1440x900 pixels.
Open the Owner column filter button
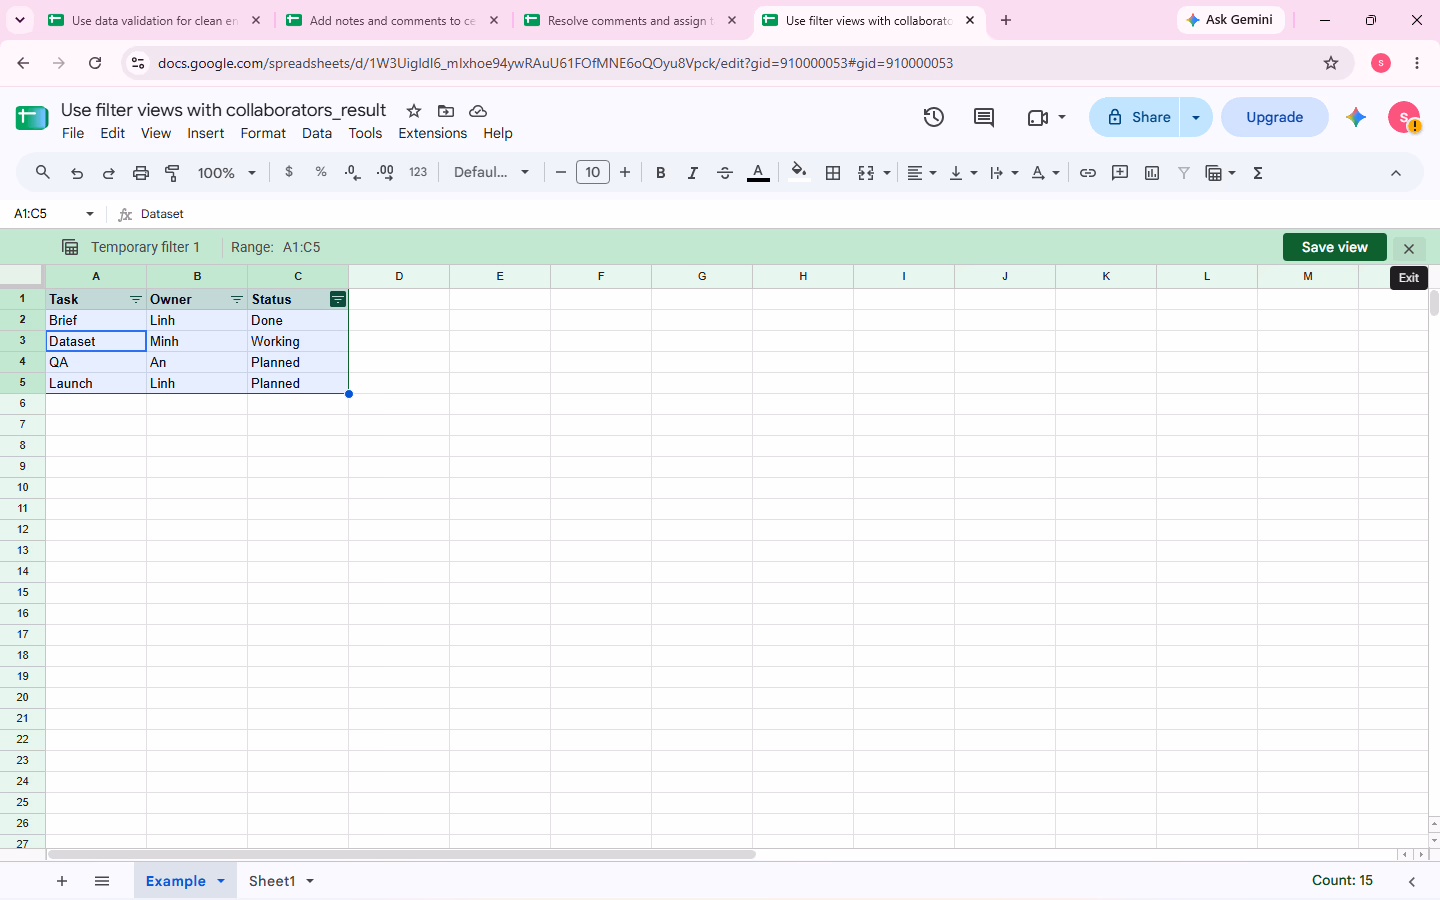pyautogui.click(x=237, y=299)
